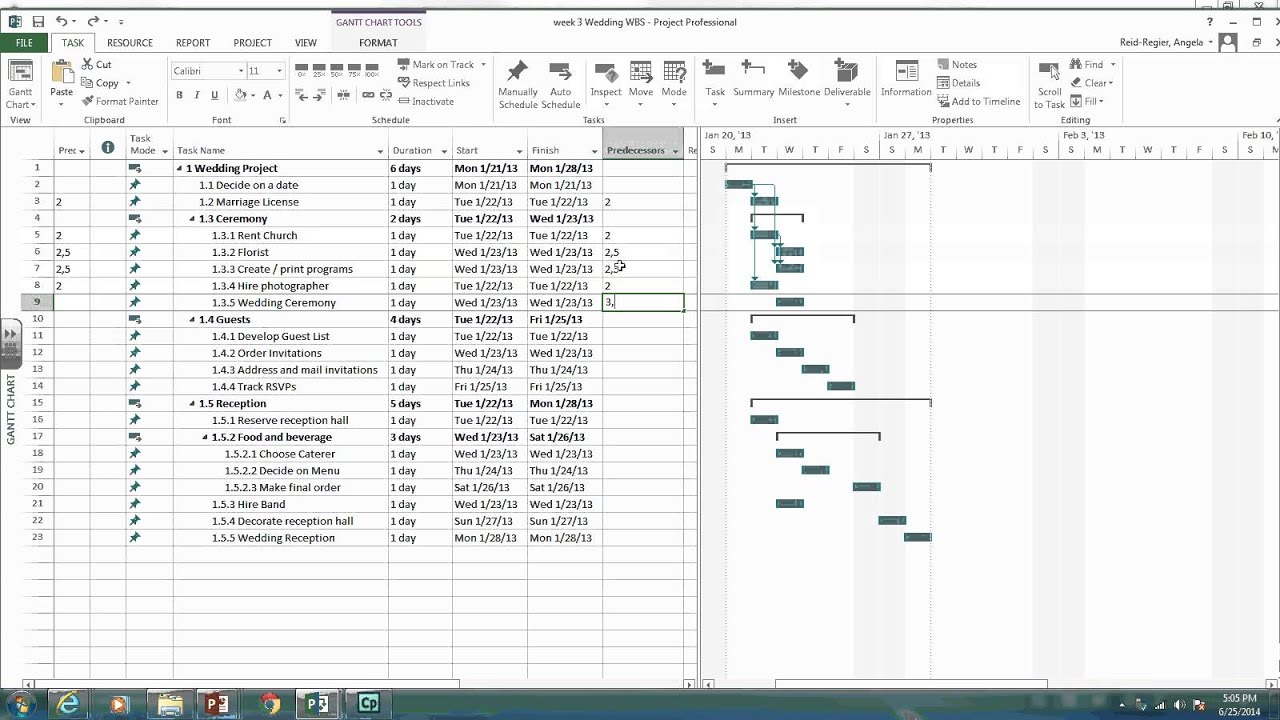The height and width of the screenshot is (720, 1280).
Task: Cut the selected content
Action: coord(97,64)
